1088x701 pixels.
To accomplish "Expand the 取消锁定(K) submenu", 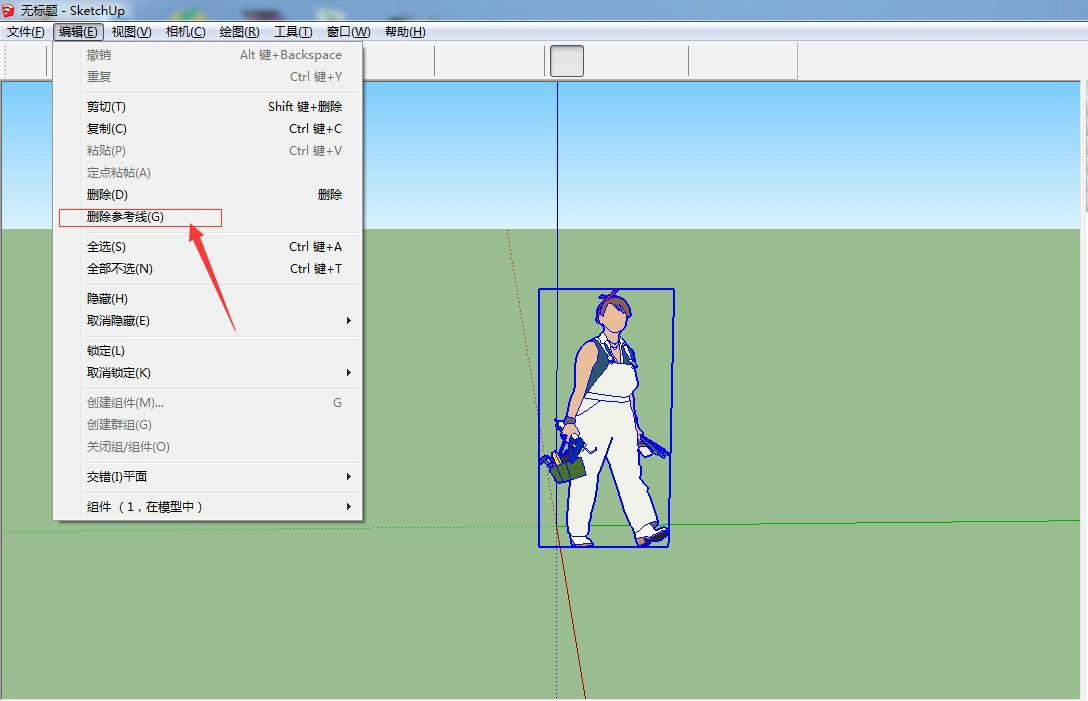I will [119, 373].
